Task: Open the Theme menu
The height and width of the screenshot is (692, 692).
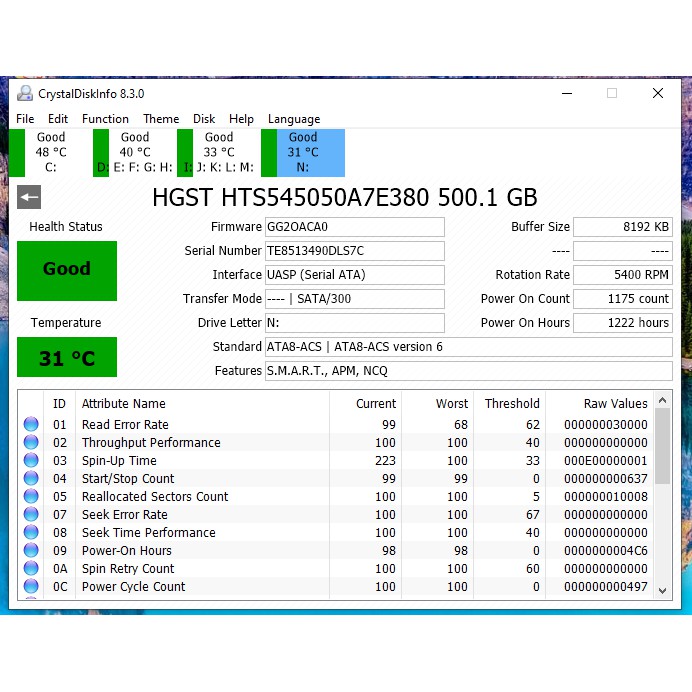Action: (x=161, y=119)
